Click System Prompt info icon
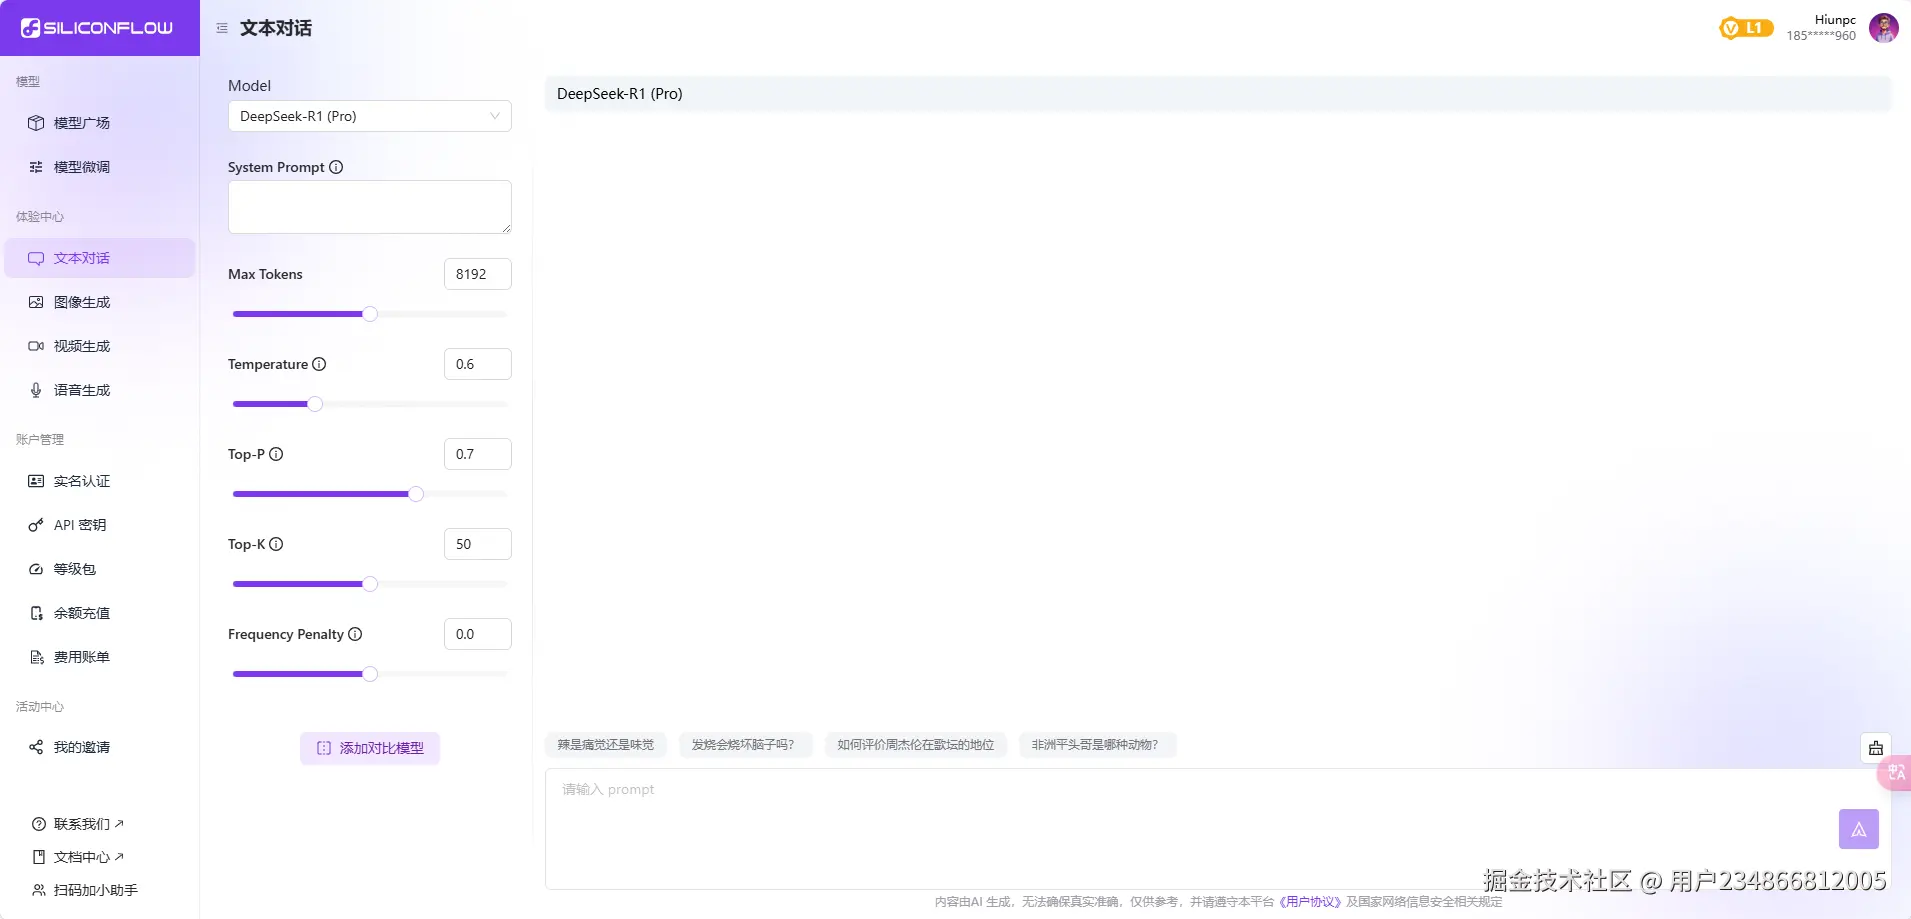Screen dimensions: 1911x919 tap(336, 167)
